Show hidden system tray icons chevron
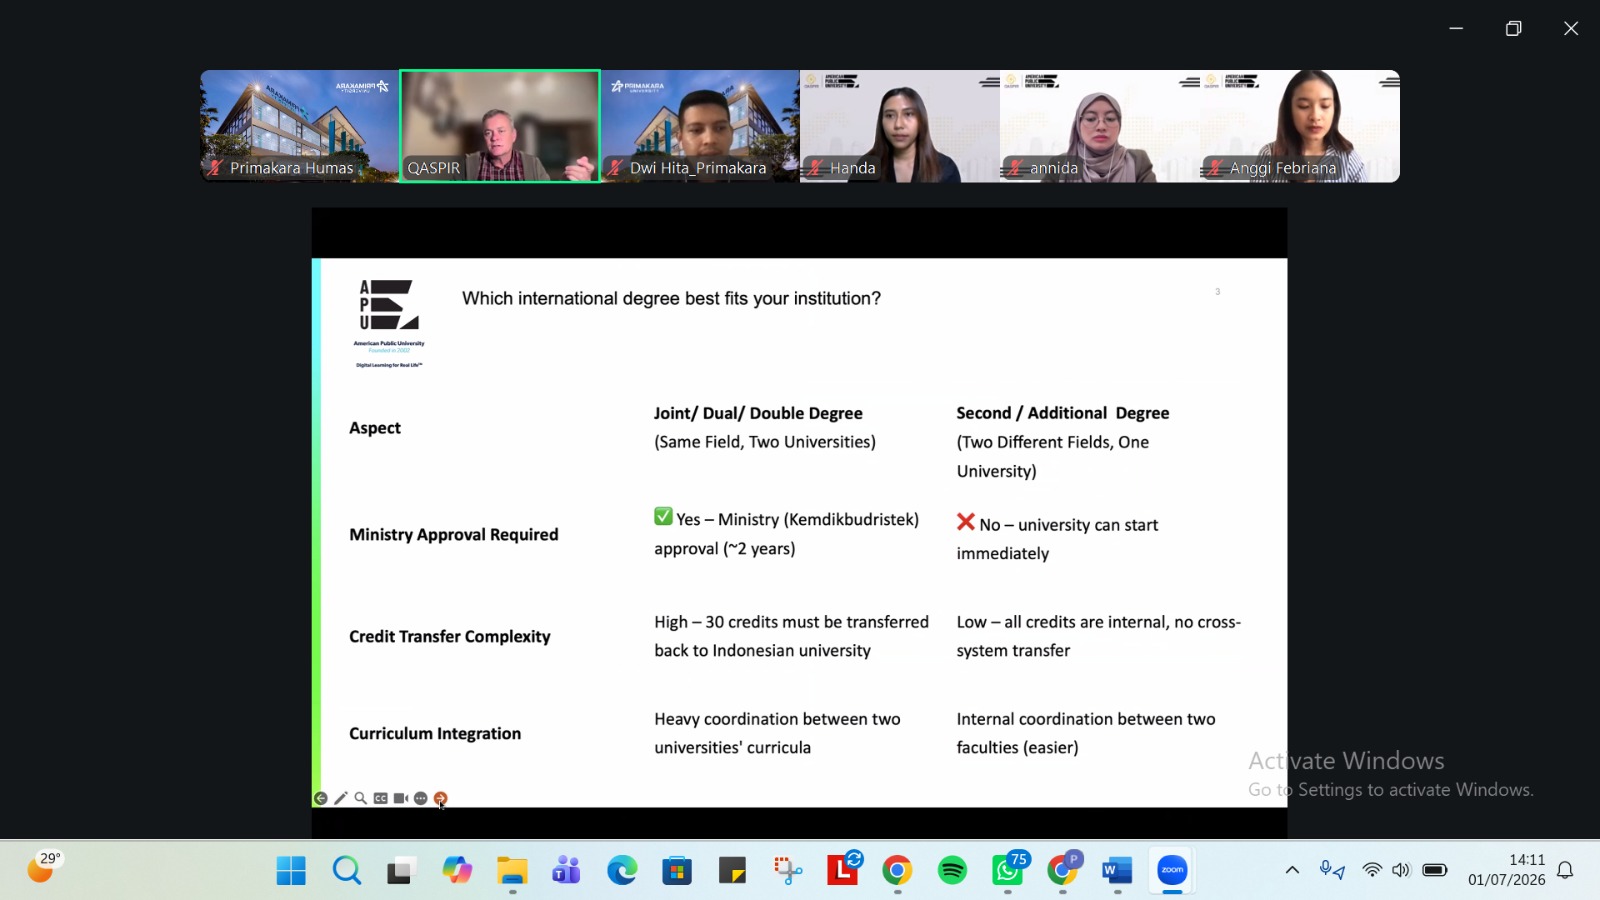1600x900 pixels. point(1292,870)
